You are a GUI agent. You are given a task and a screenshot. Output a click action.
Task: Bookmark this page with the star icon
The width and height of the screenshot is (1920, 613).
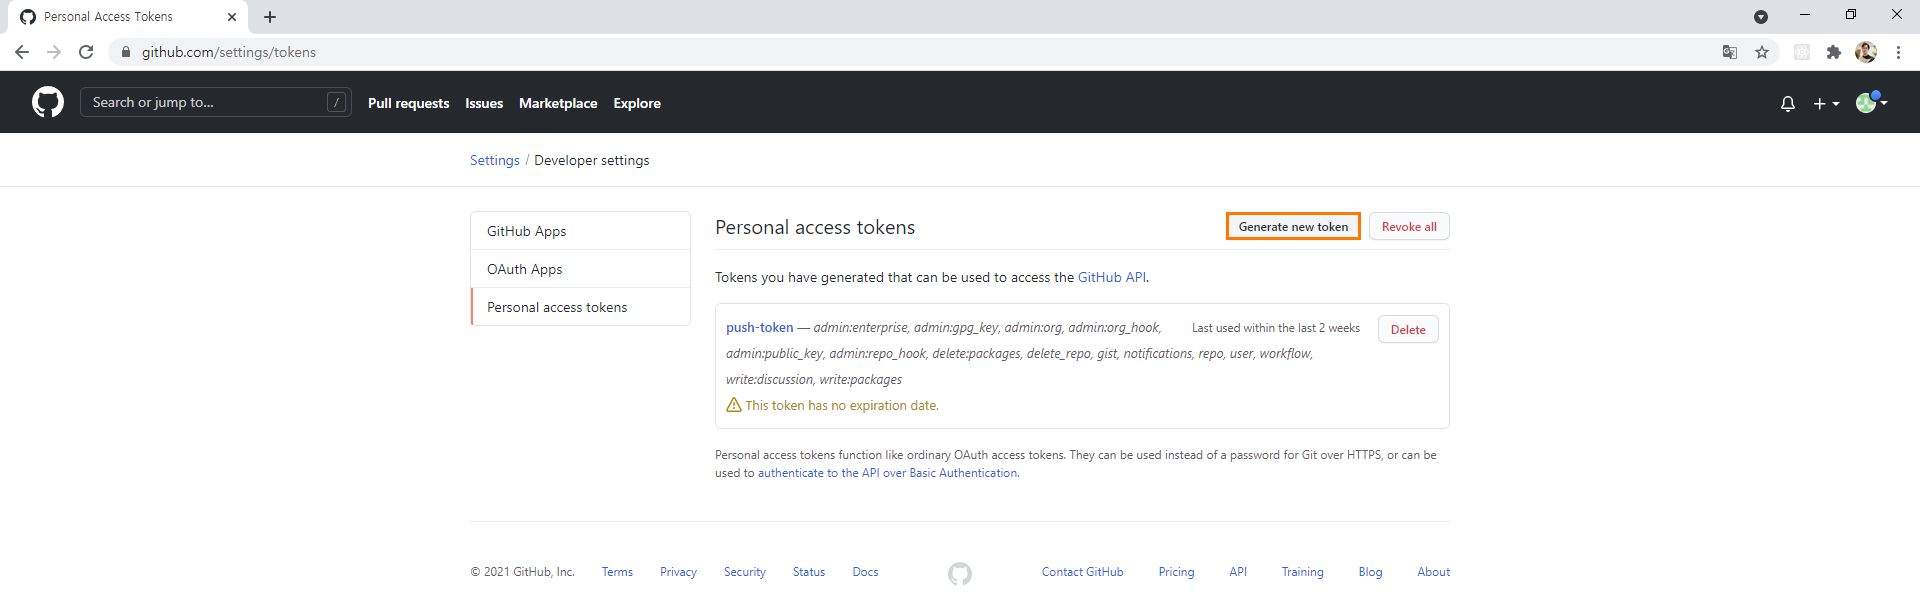point(1762,52)
